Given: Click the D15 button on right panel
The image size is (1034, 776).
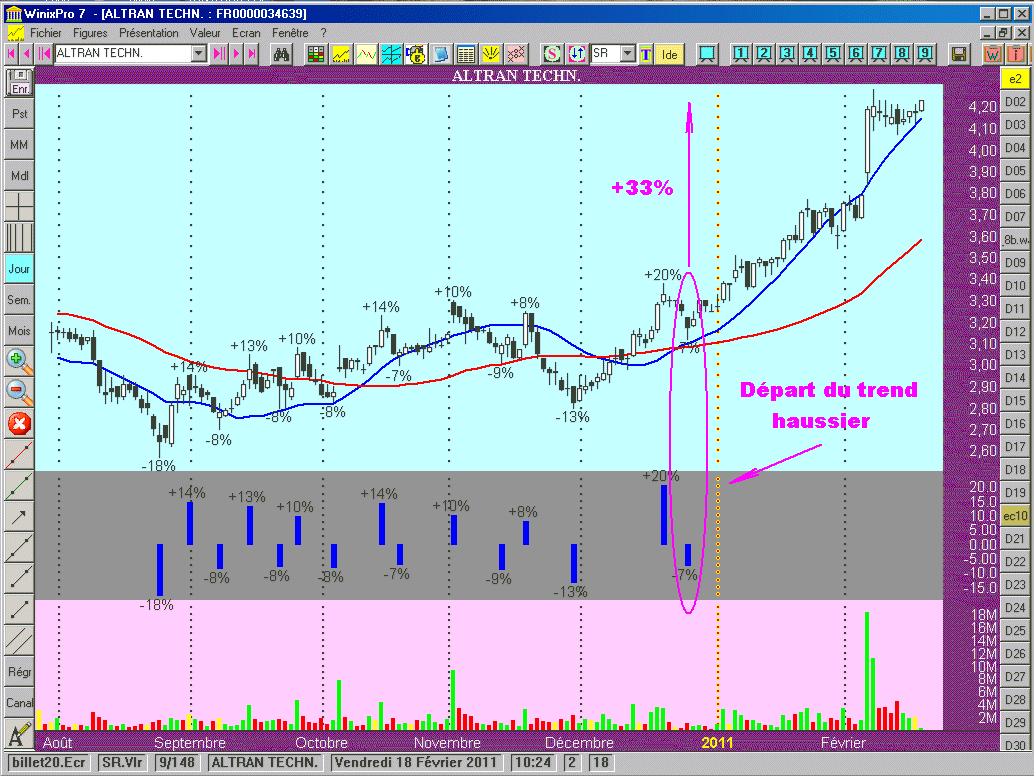Looking at the screenshot, I should point(1015,400).
